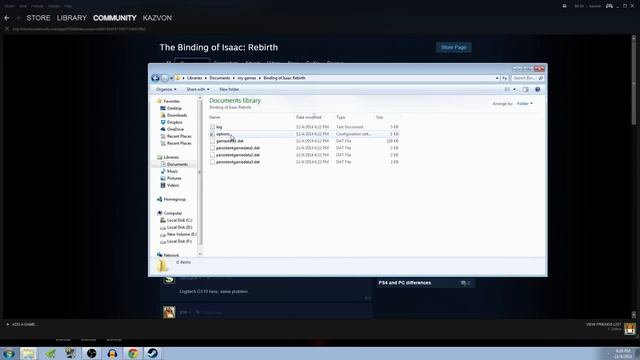Click the Steam back arrow
Screen dimensions: 640x360
[x=7, y=18]
